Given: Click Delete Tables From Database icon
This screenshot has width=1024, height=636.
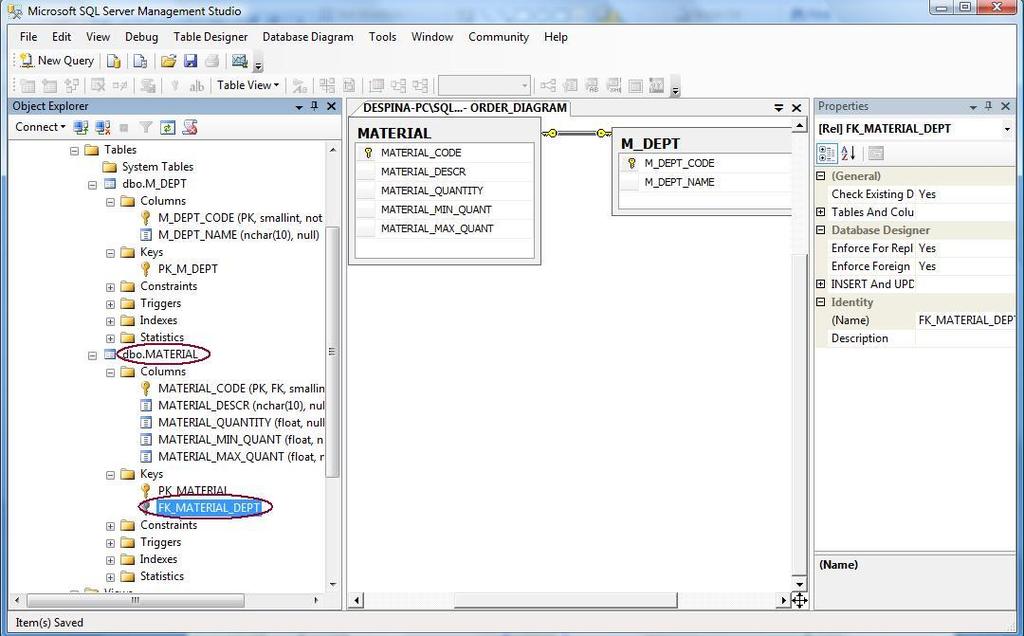Looking at the screenshot, I should click(98, 86).
